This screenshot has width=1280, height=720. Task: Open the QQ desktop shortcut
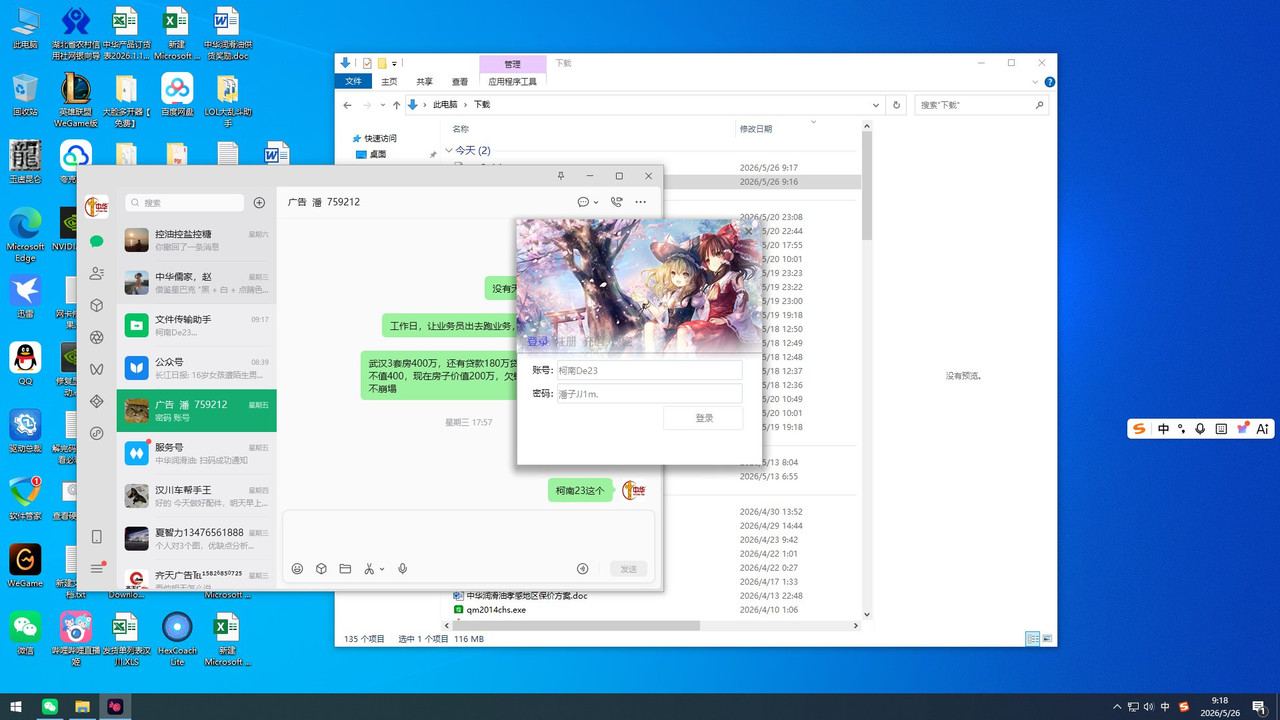25,362
